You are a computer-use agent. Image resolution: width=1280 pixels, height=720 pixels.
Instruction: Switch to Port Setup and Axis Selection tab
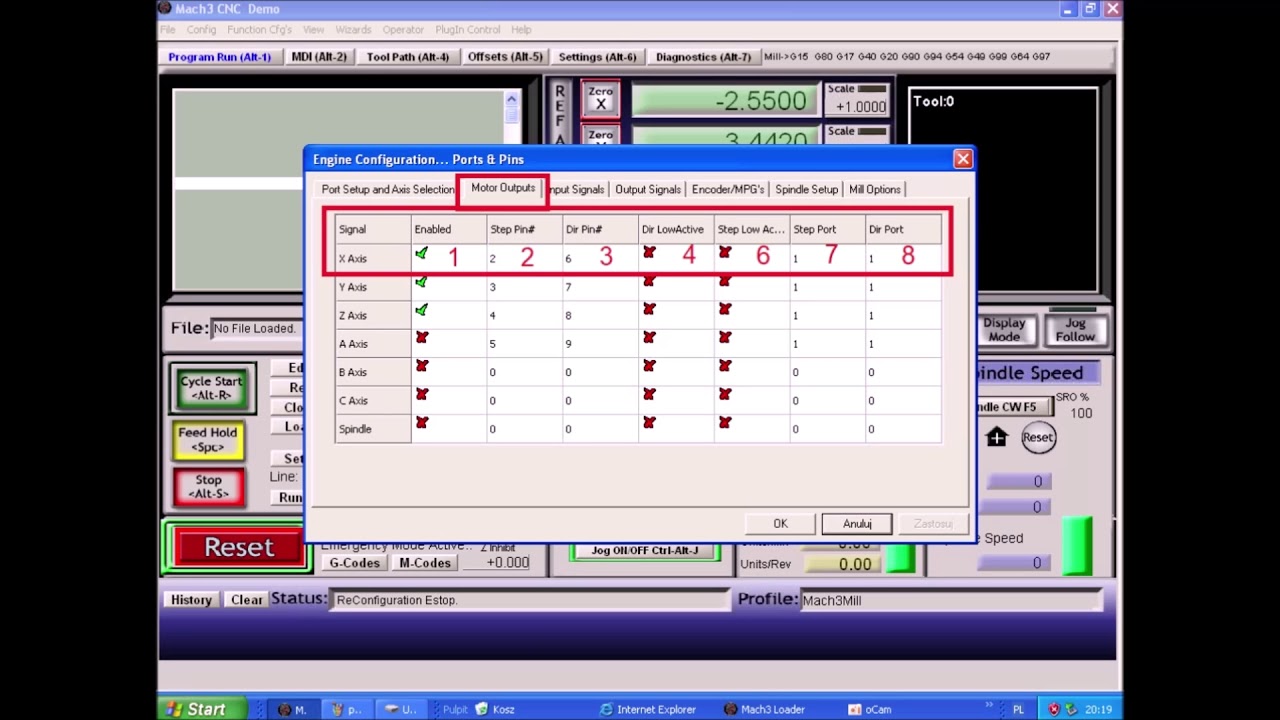[387, 189]
